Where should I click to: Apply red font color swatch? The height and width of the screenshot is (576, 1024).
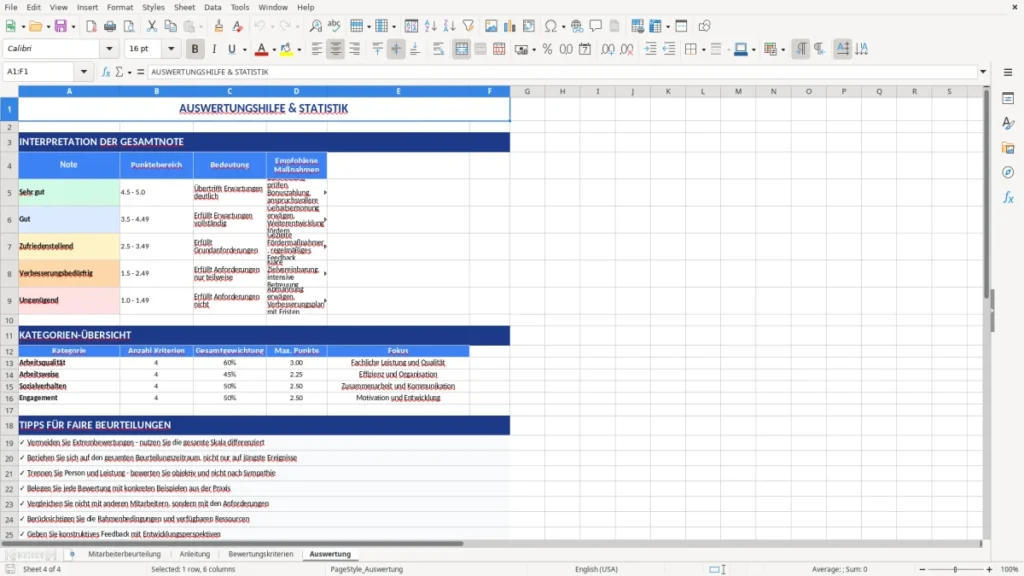click(261, 49)
